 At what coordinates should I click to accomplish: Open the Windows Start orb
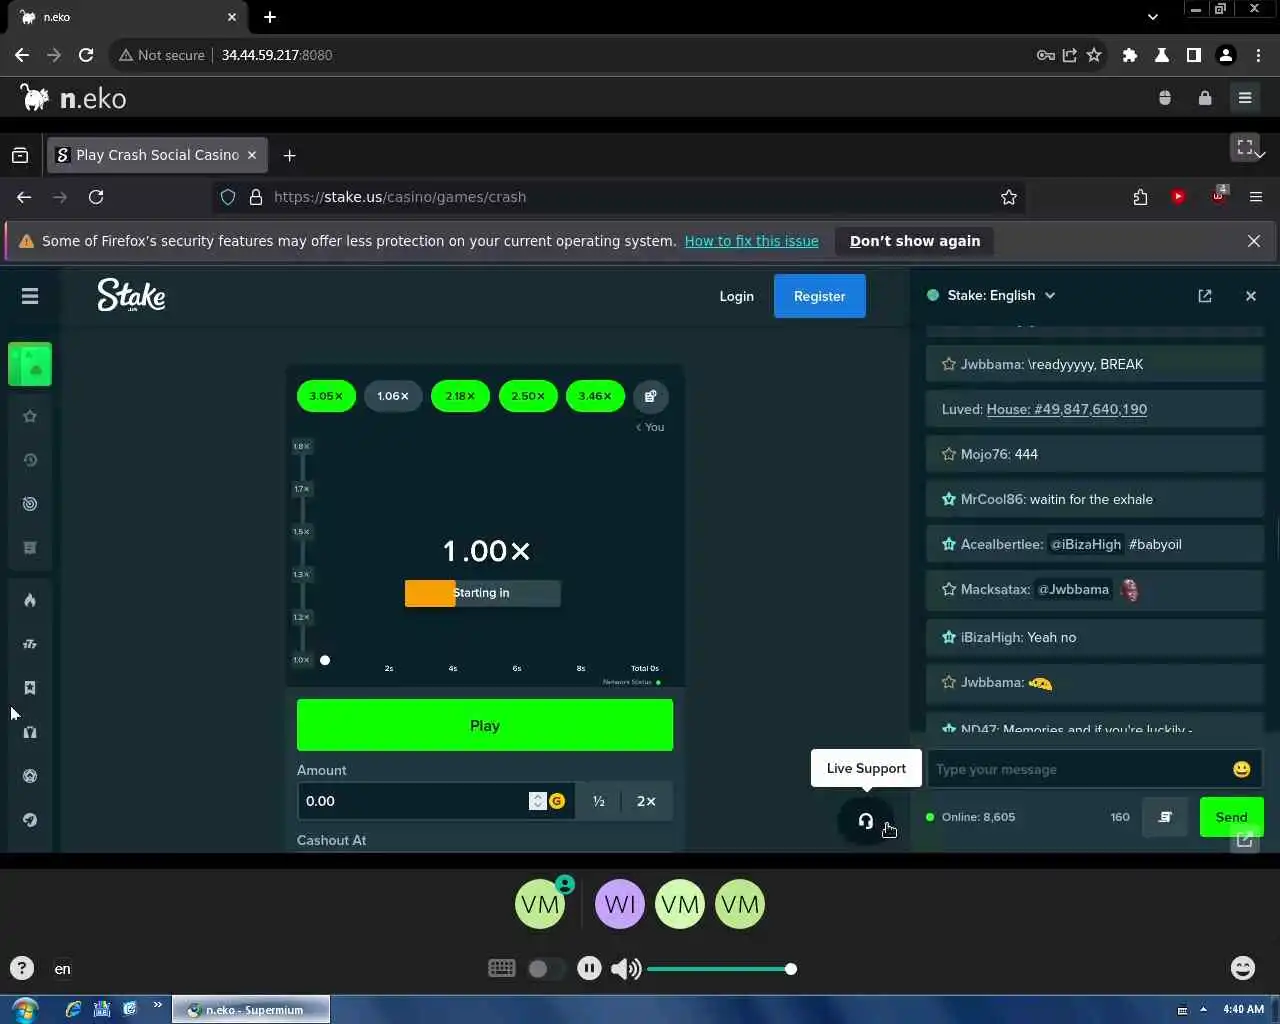(x=24, y=1009)
